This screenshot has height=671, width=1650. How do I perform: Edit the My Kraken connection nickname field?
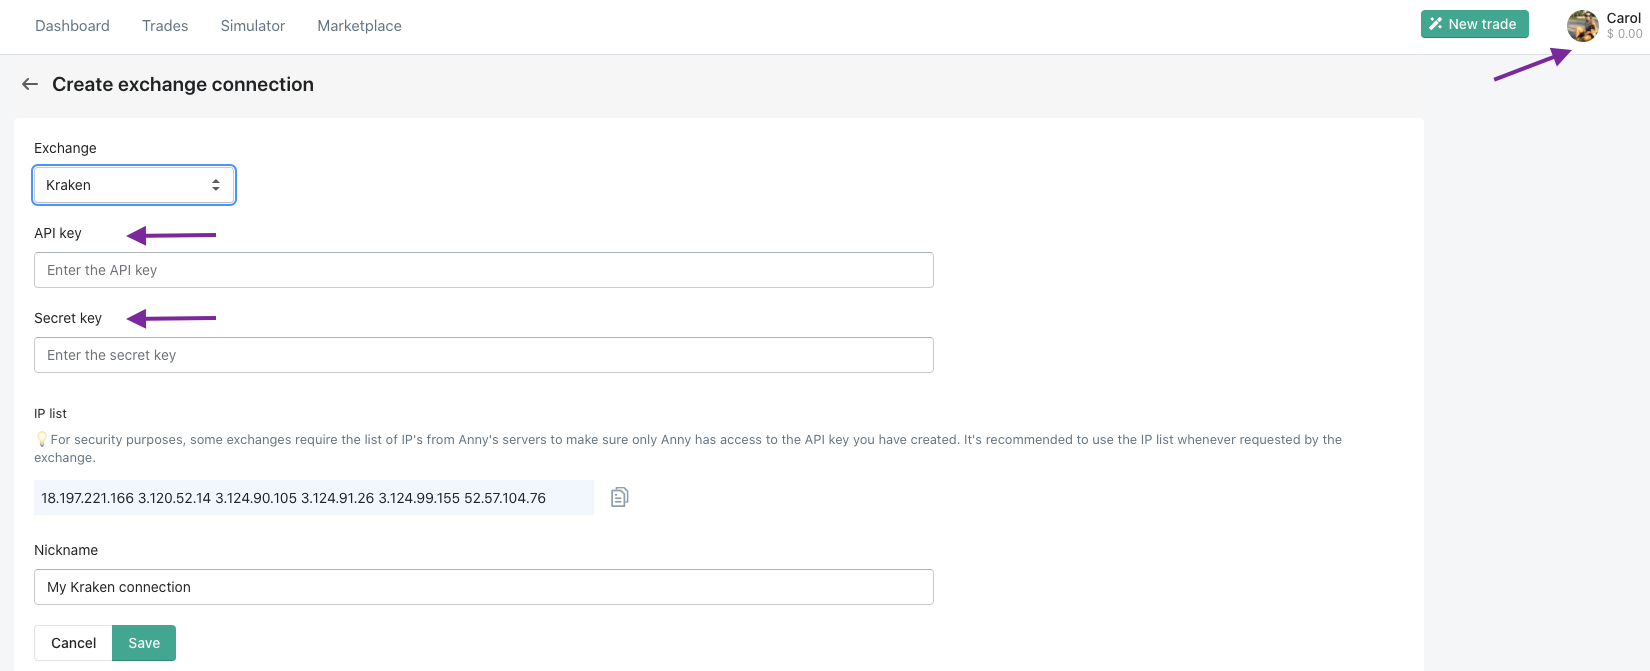484,587
